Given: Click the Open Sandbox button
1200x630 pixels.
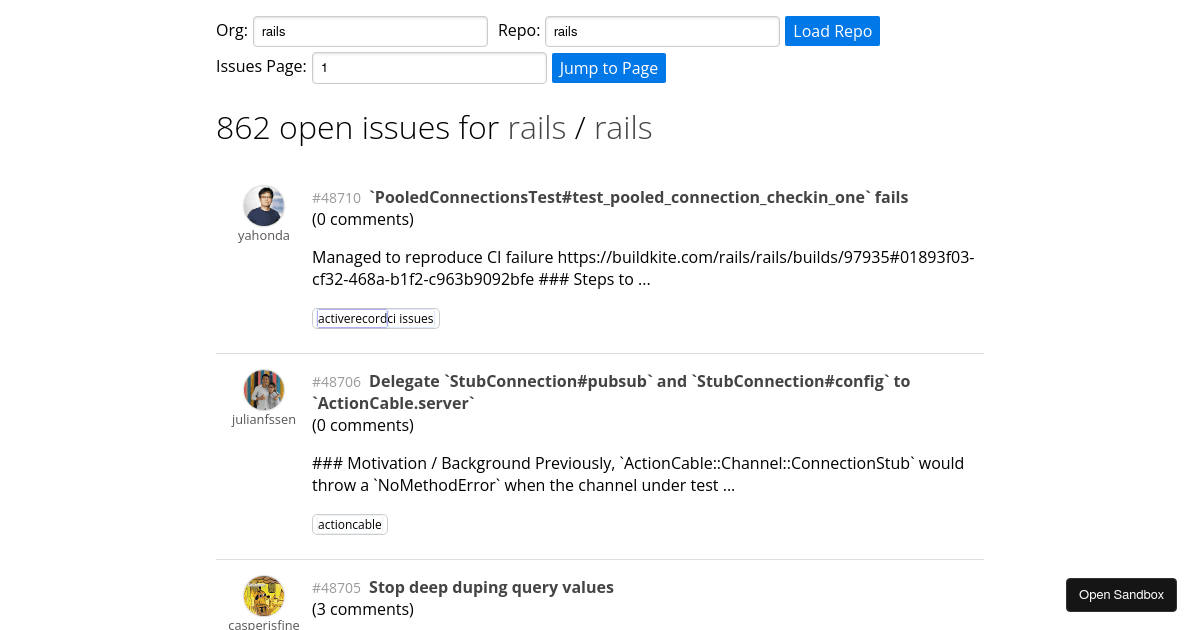Looking at the screenshot, I should point(1121,594).
